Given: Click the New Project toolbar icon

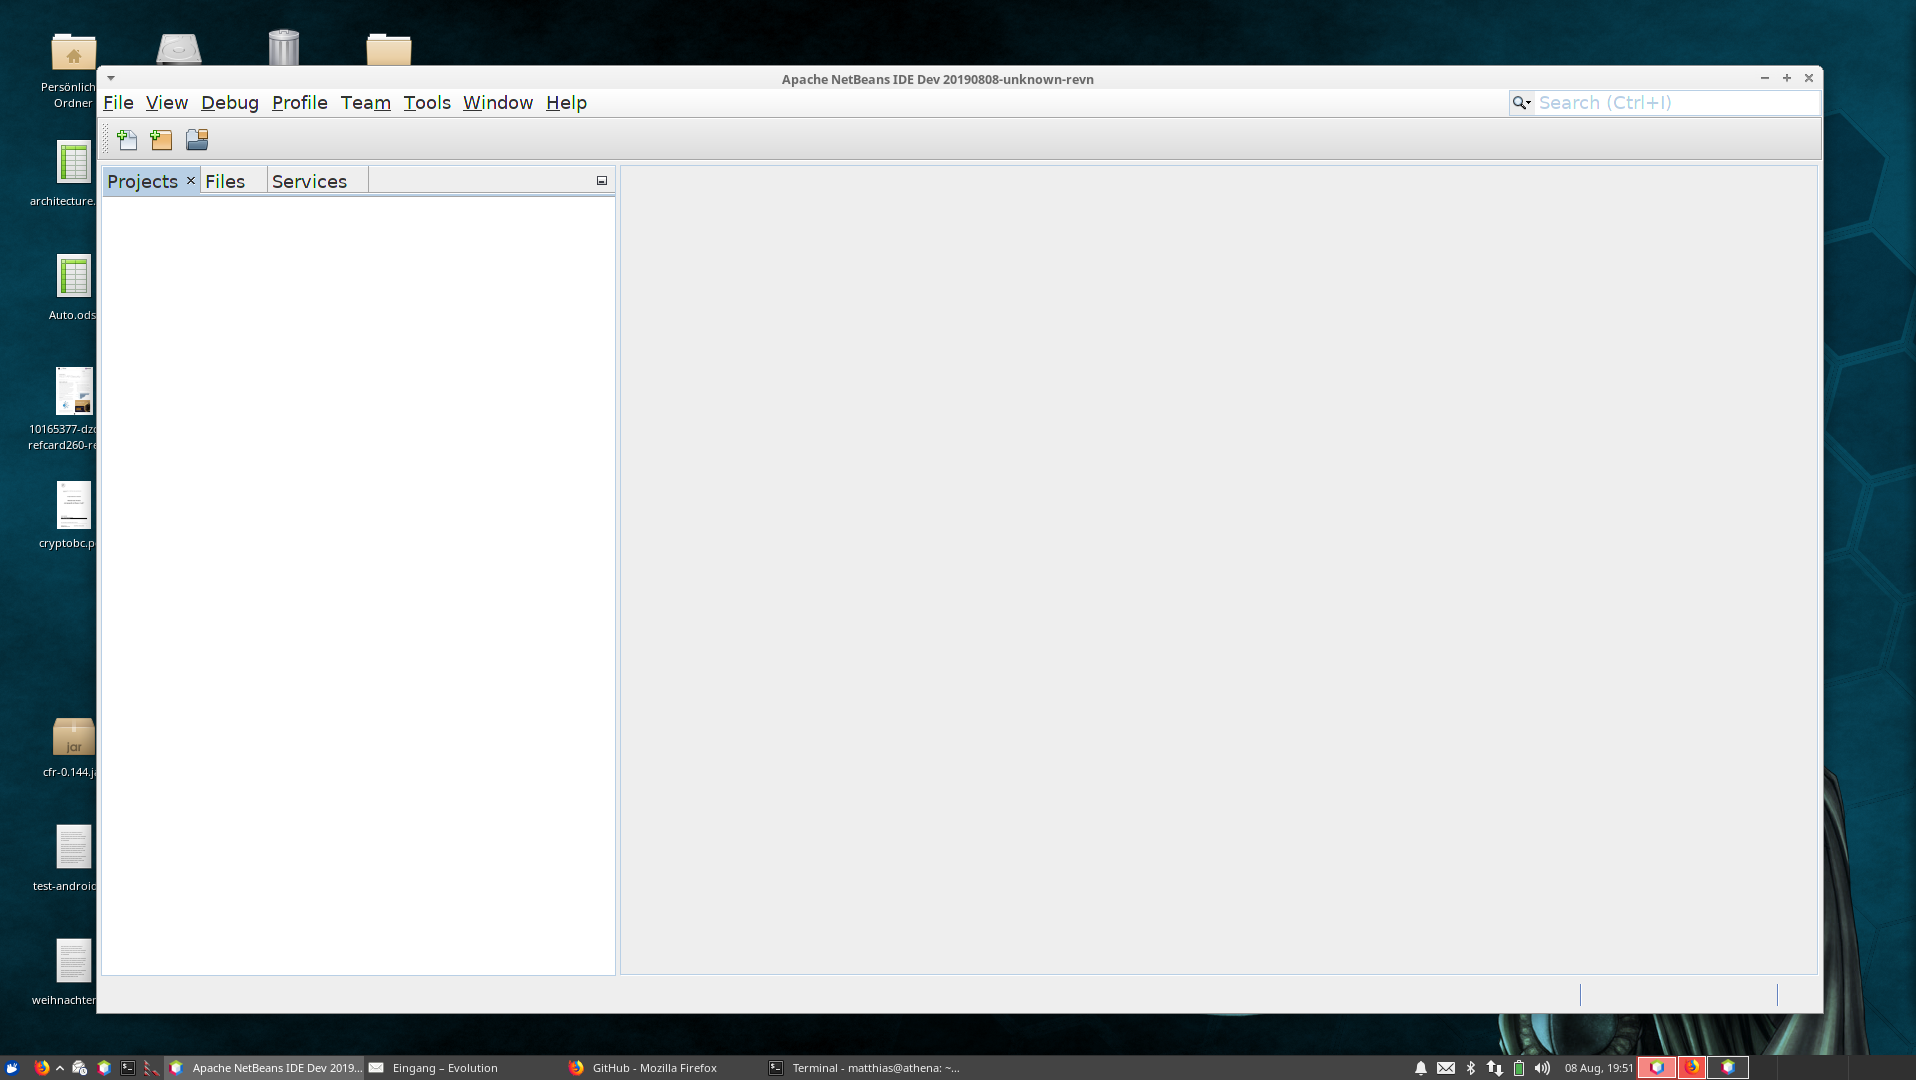Looking at the screenshot, I should [x=161, y=140].
